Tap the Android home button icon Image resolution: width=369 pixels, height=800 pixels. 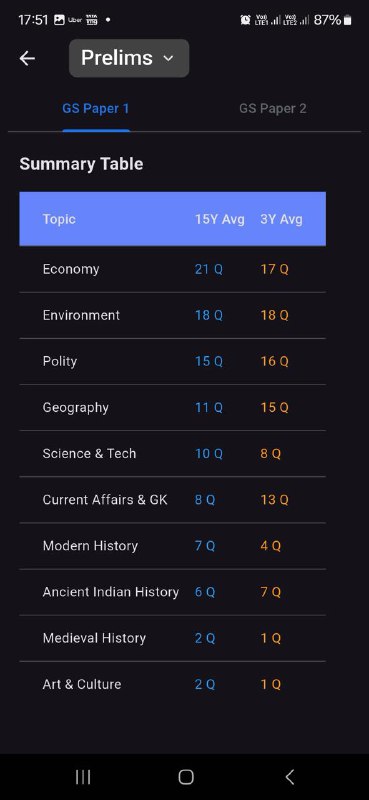[x=186, y=777]
